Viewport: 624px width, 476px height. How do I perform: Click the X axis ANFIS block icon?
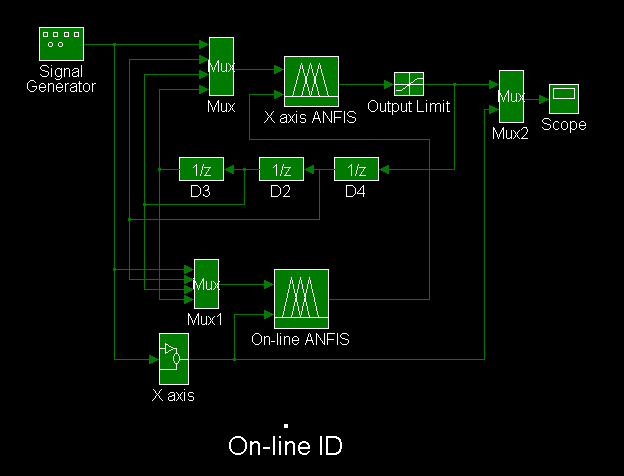pyautogui.click(x=311, y=81)
